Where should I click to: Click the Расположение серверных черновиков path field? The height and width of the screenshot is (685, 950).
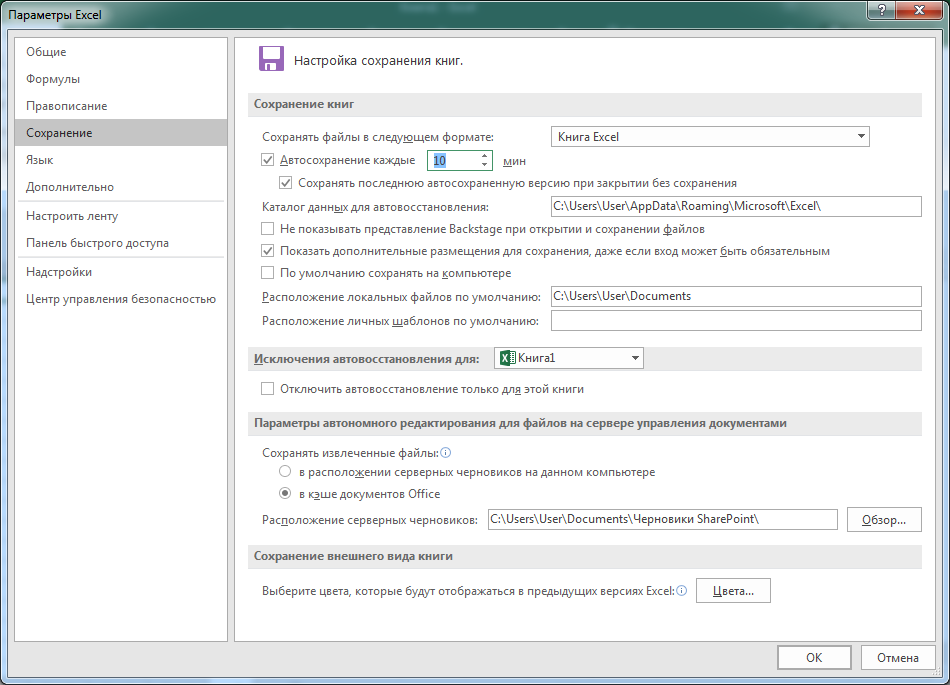coord(663,519)
